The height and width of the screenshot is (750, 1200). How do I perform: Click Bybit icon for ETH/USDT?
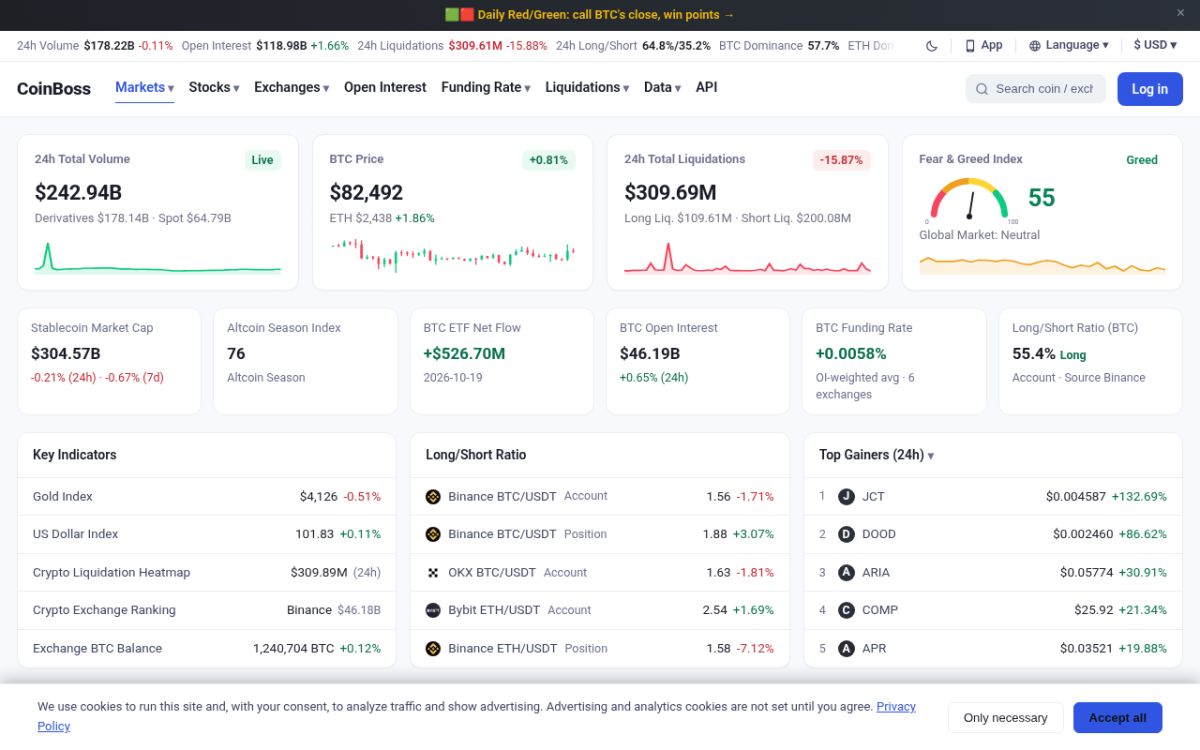point(433,610)
